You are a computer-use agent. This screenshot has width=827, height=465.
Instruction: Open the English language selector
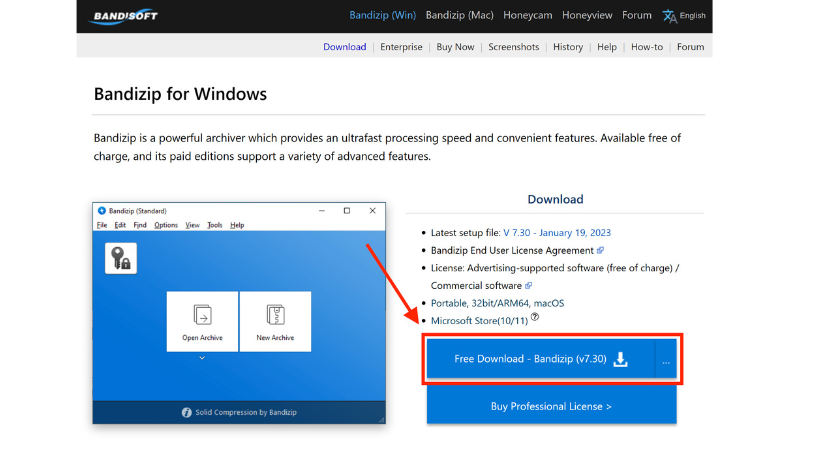tap(693, 16)
